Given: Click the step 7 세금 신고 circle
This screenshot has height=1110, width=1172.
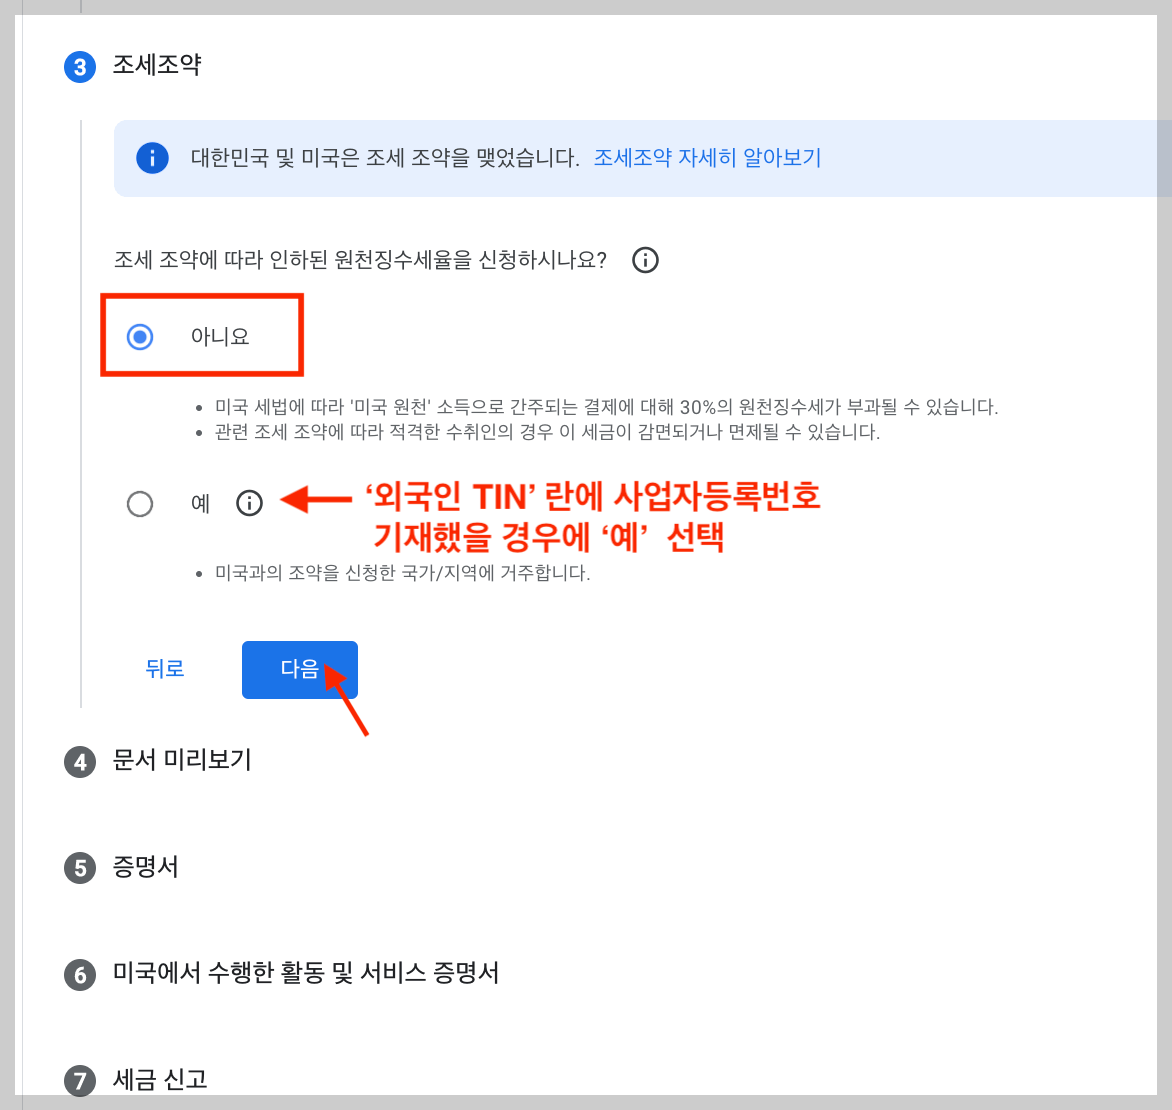Looking at the screenshot, I should [x=79, y=1081].
